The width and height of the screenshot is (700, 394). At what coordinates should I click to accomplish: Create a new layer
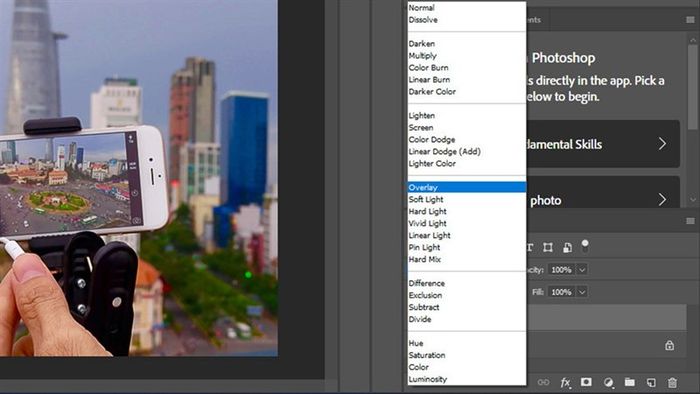(651, 382)
